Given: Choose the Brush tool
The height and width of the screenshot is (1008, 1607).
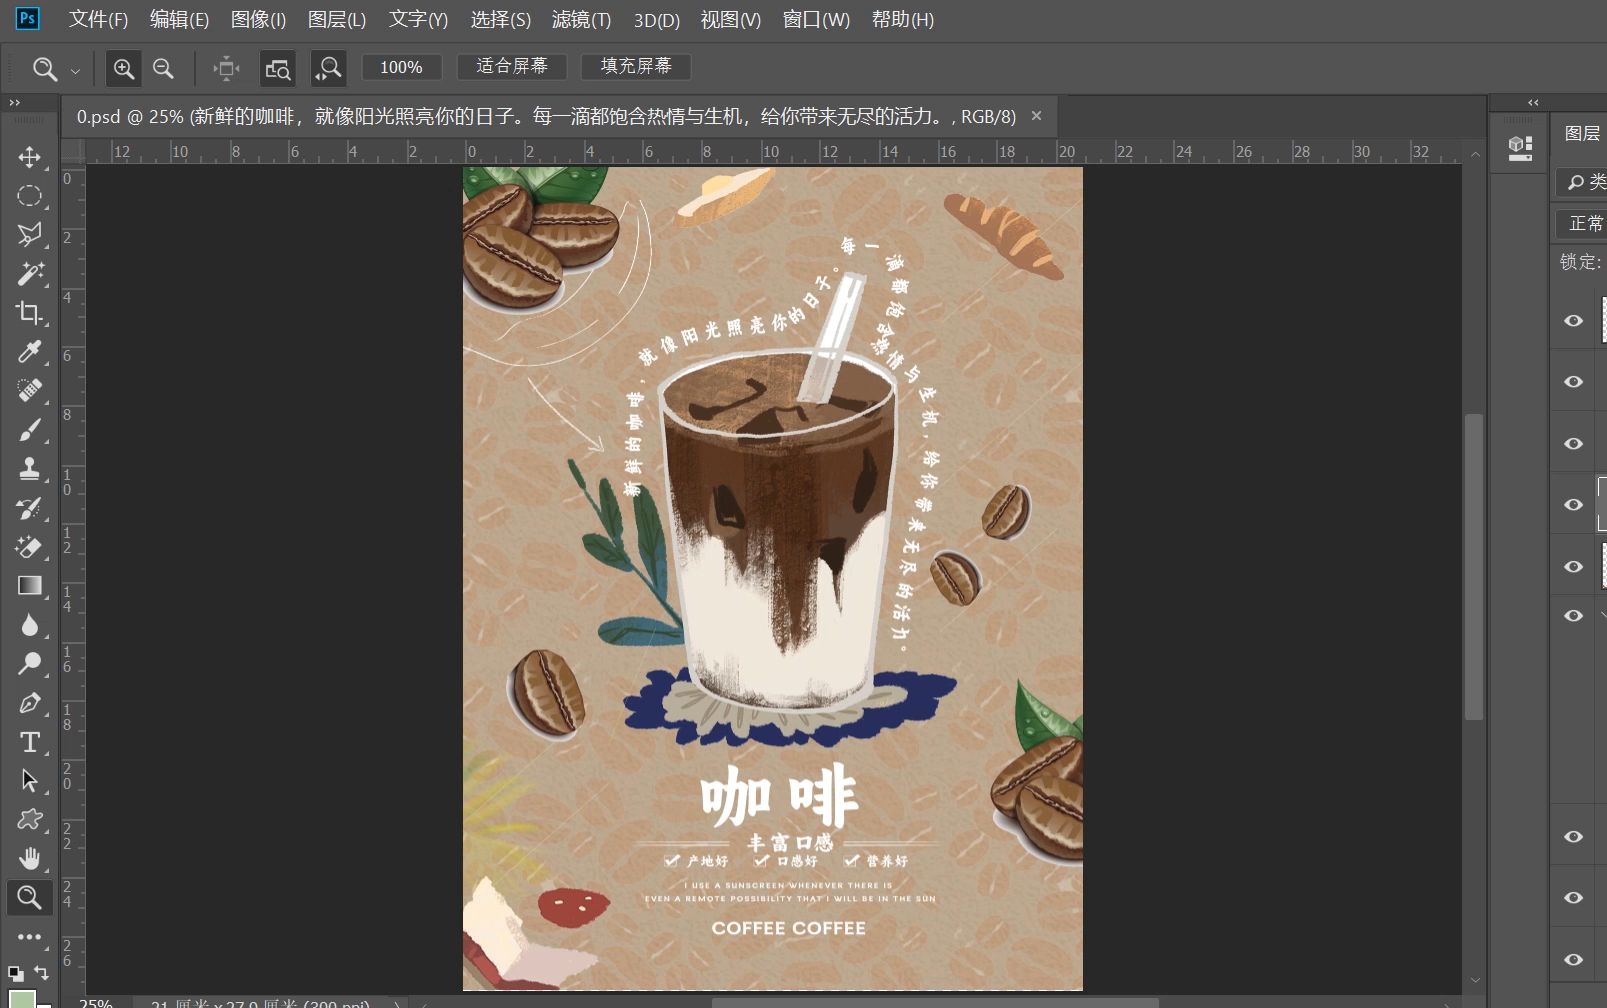Looking at the screenshot, I should point(30,428).
